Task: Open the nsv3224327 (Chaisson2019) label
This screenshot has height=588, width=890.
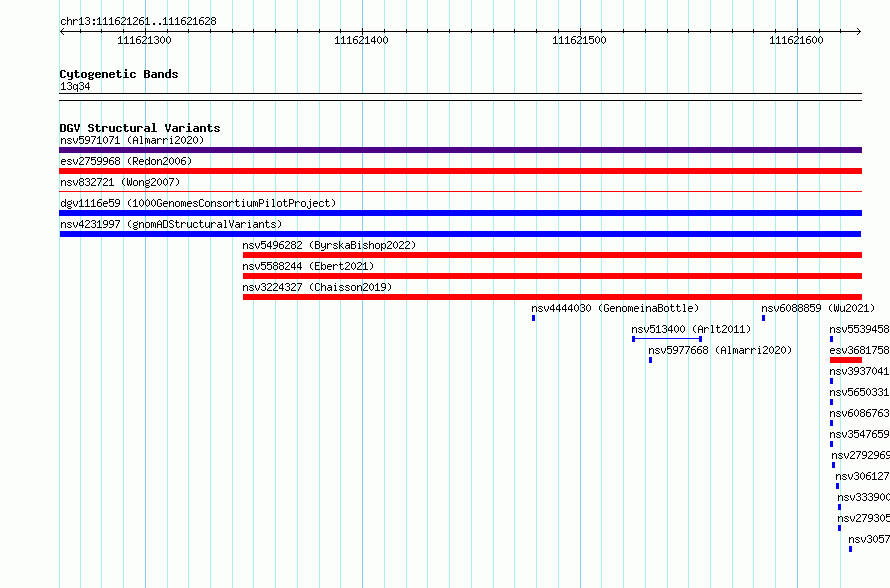Action: click(317, 287)
